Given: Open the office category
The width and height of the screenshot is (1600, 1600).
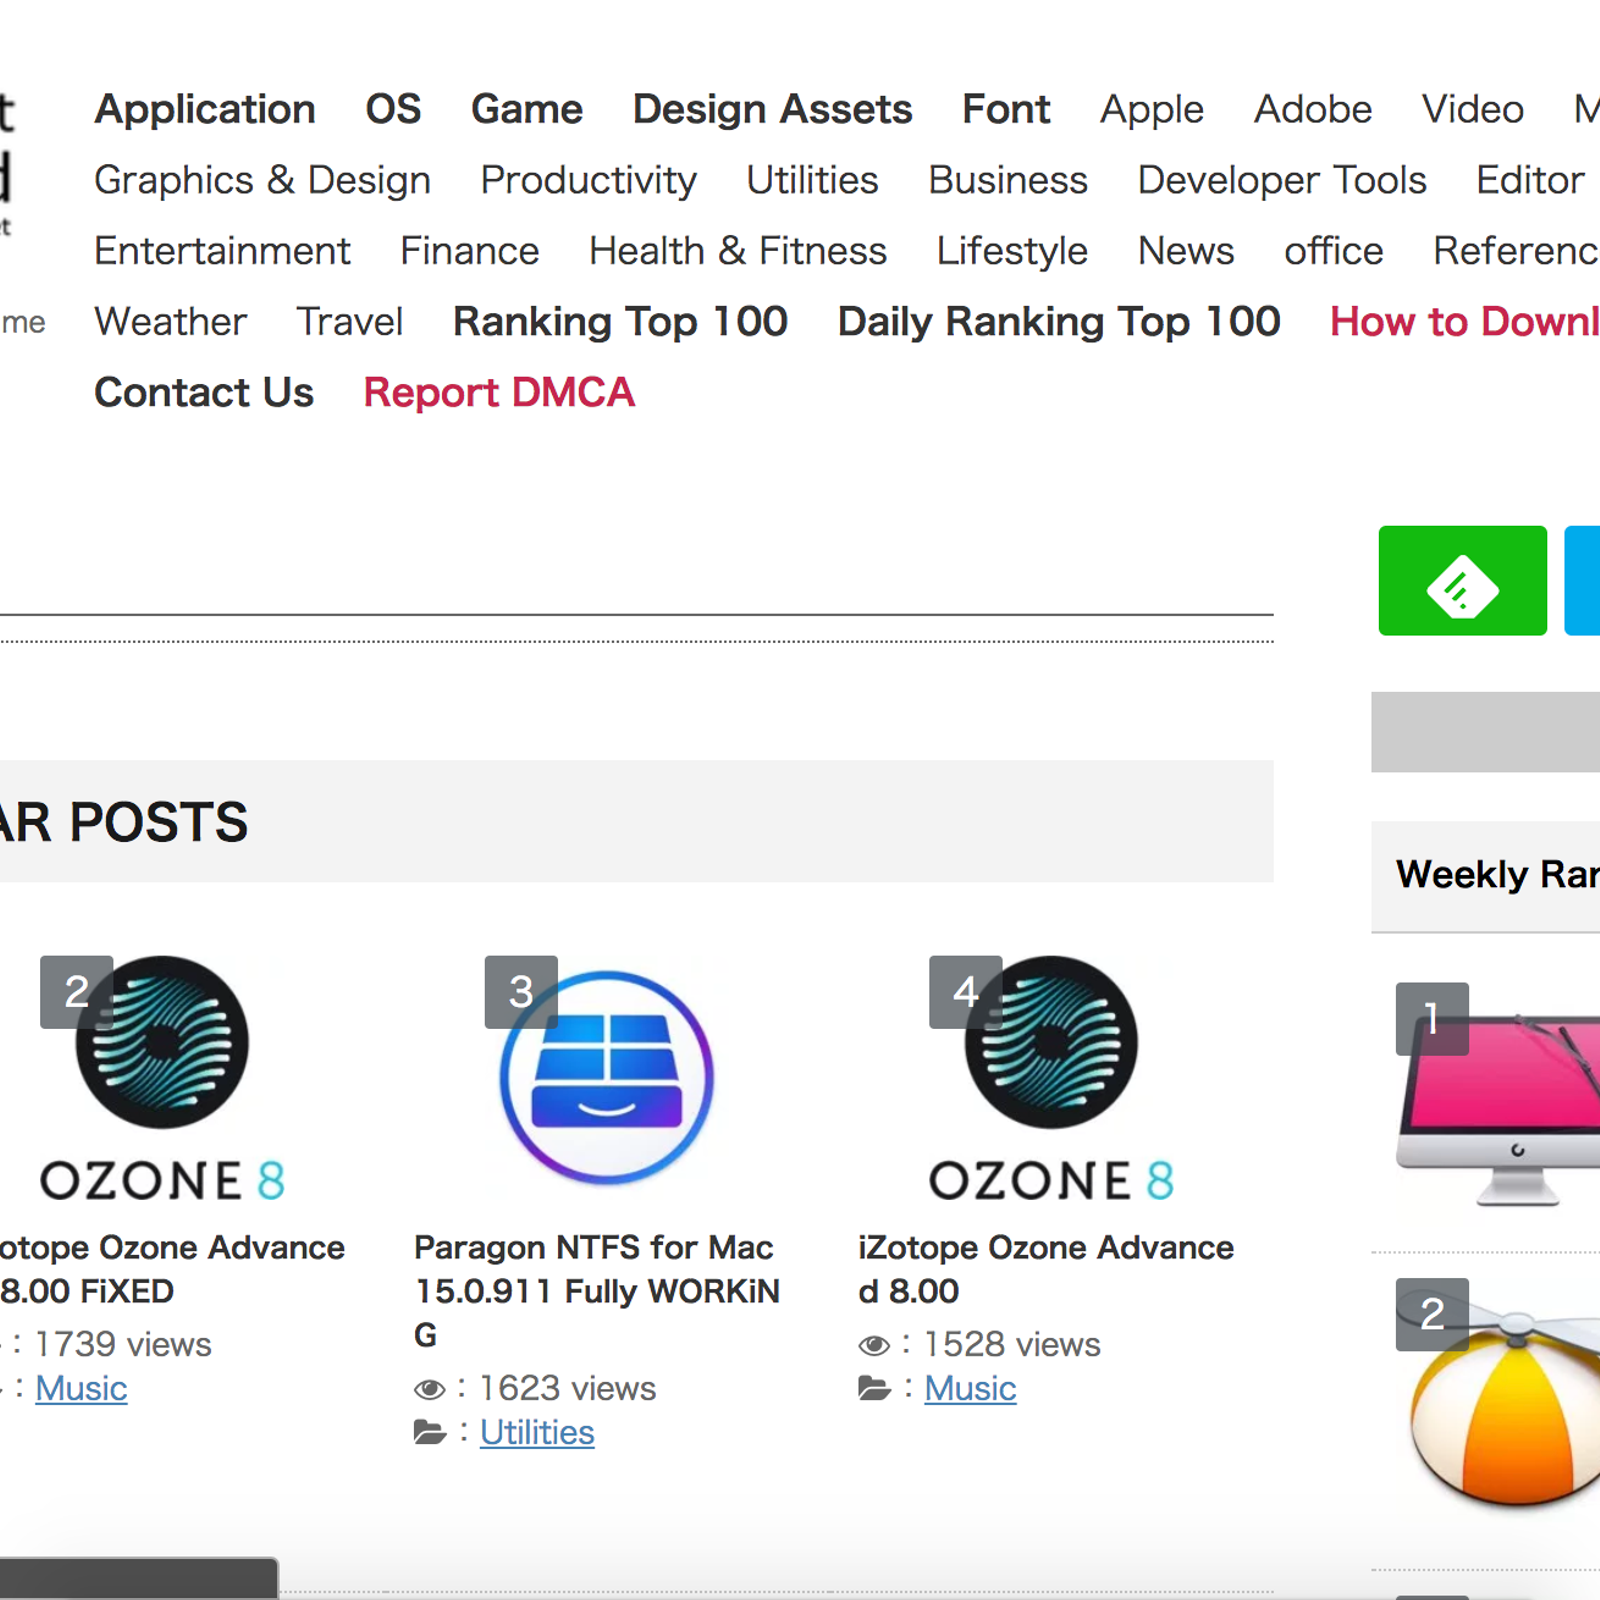Looking at the screenshot, I should point(1334,251).
